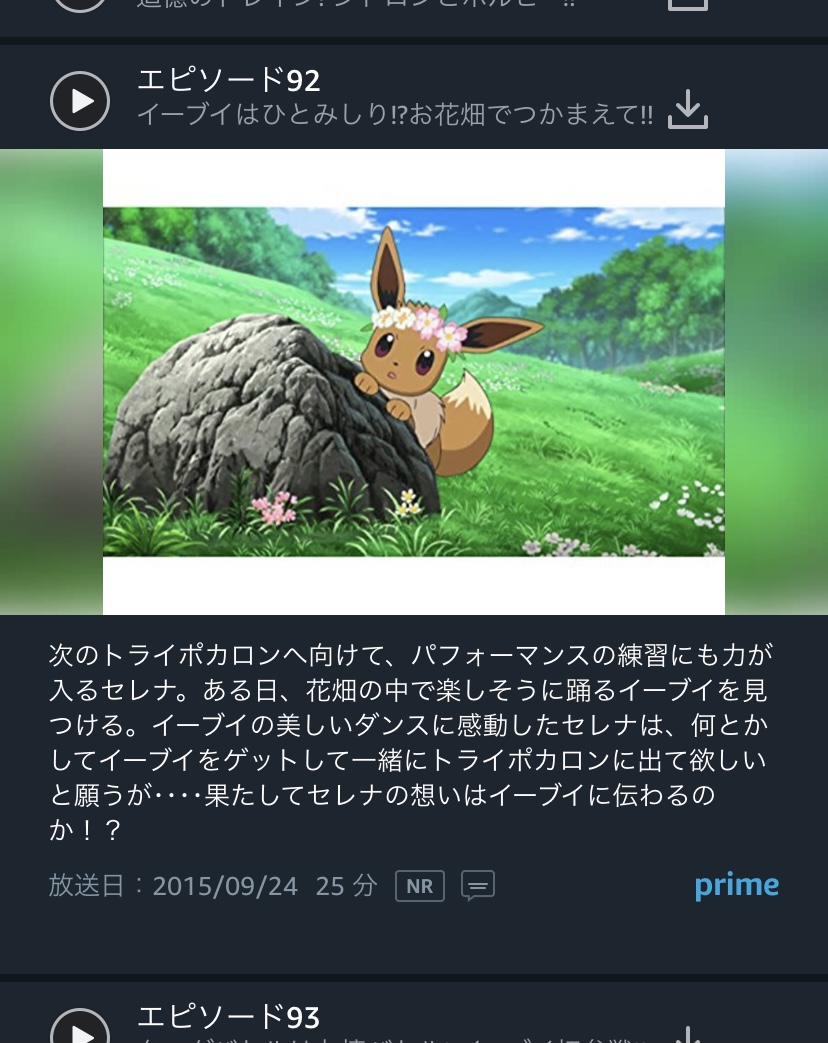Screen dimensions: 828x1043
Task: Tap the blurred green area left of thumbnail
Action: coord(51,382)
